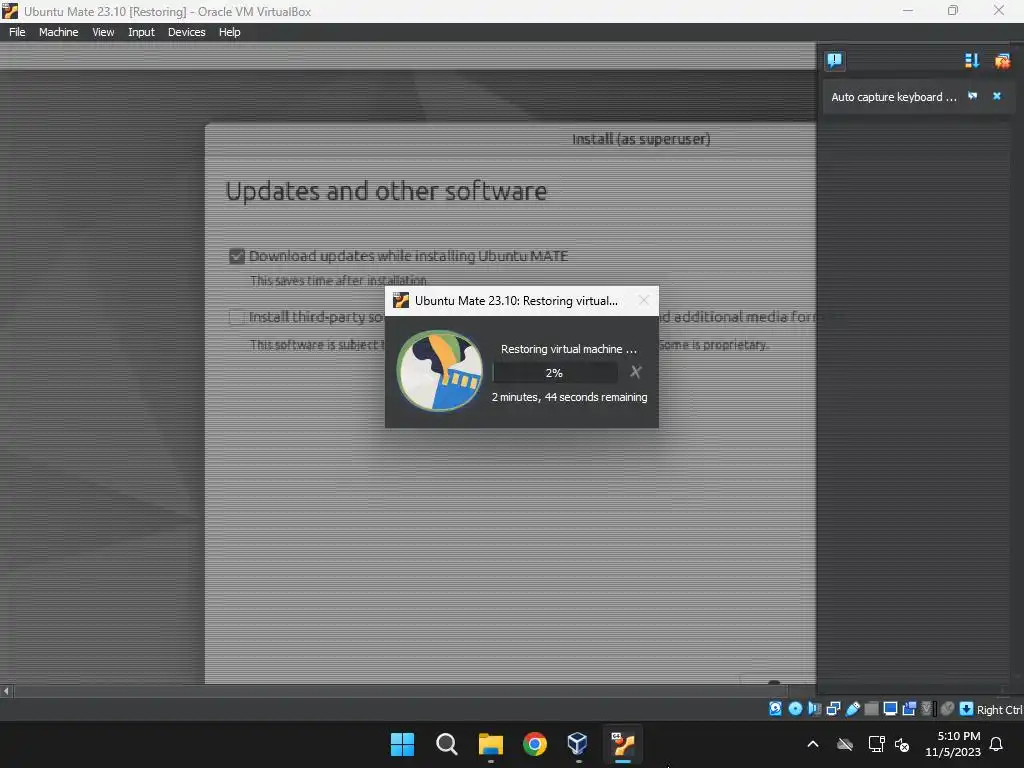This screenshot has width=1024, height=768.
Task: Open Google Chrome from taskbar
Action: tap(534, 744)
